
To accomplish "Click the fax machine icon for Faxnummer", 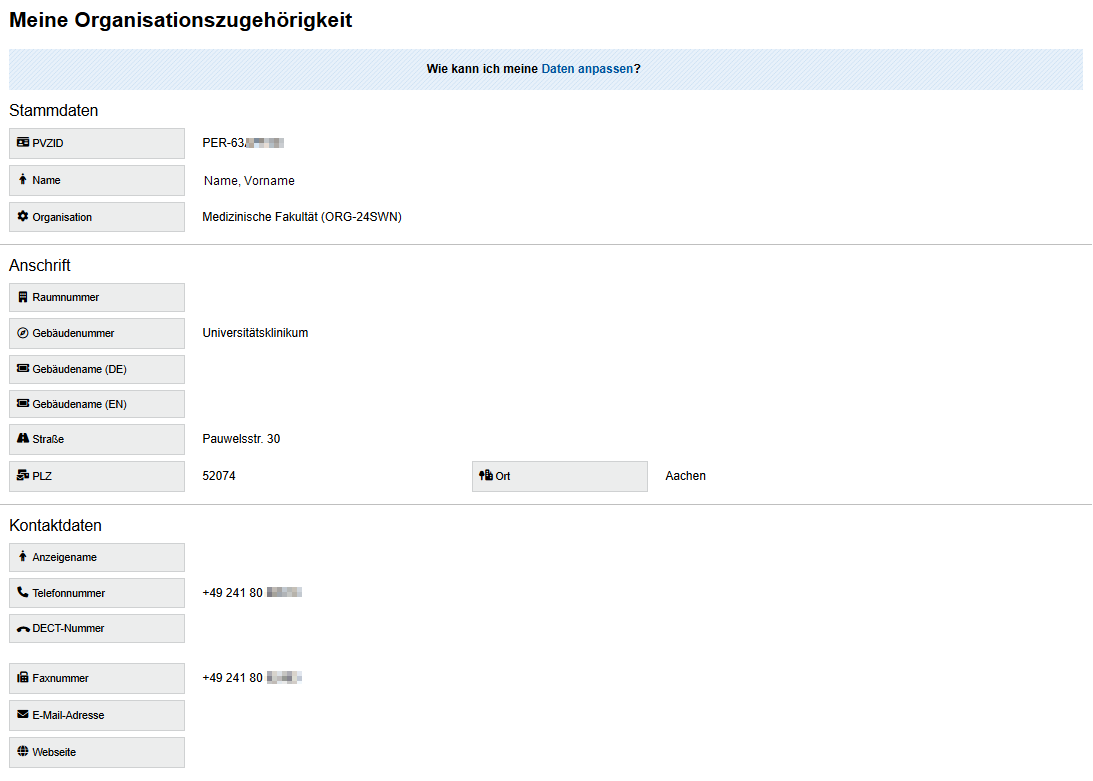I will tap(22, 678).
